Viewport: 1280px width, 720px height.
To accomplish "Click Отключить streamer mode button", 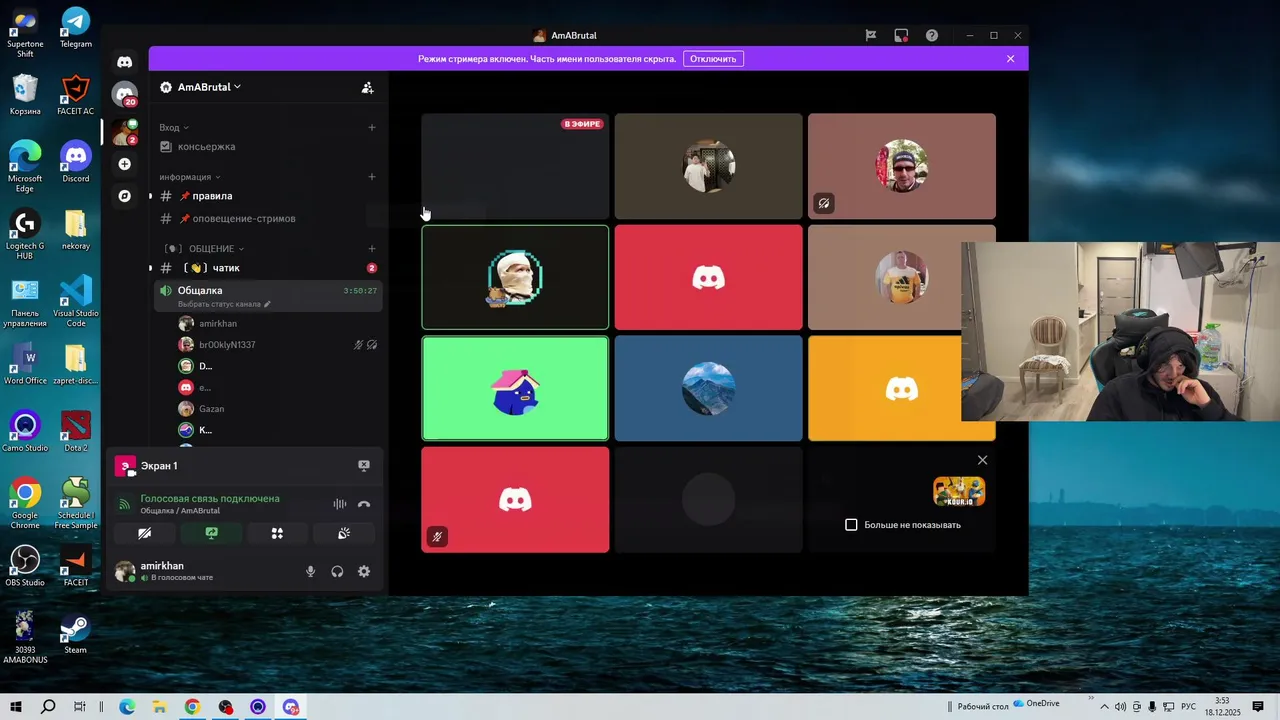I will pyautogui.click(x=713, y=59).
